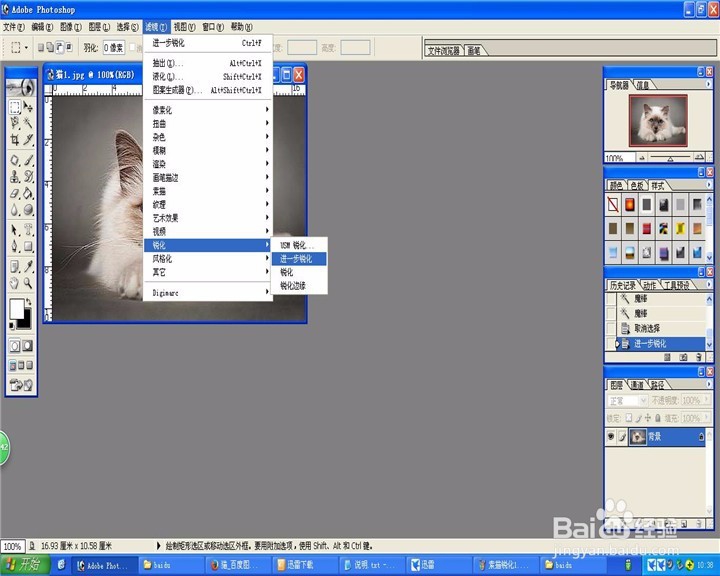This screenshot has height=576, width=720.
Task: Toggle lock position icon in Layers panel
Action: pyautogui.click(x=647, y=418)
